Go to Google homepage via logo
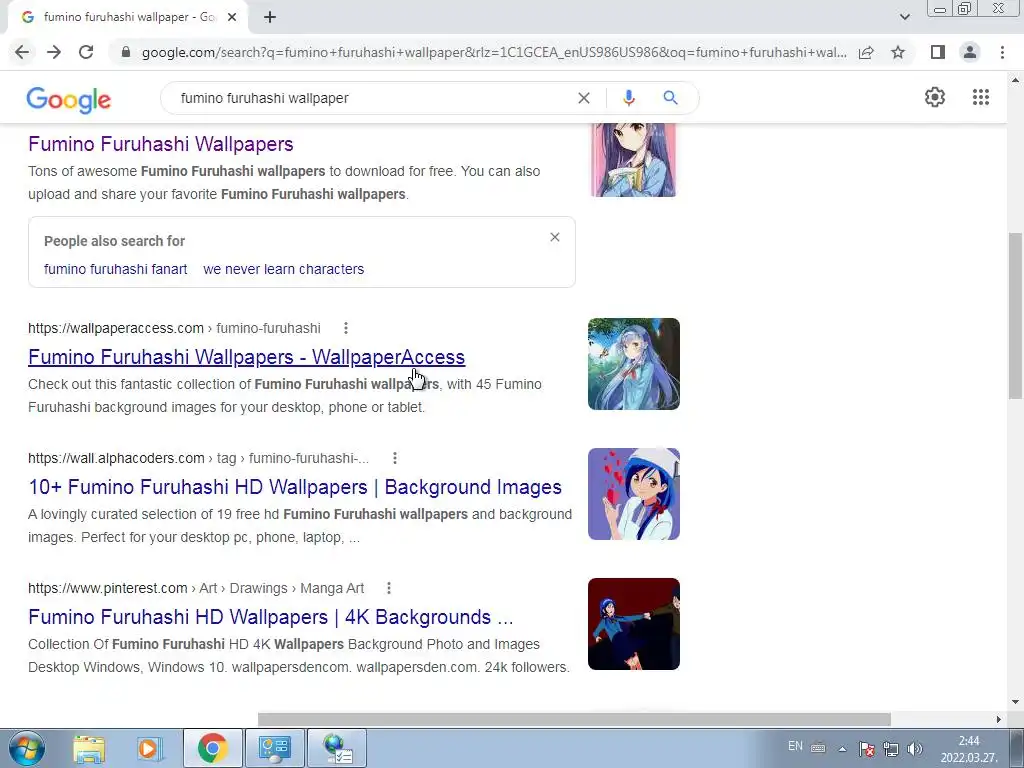Screen dimensions: 1024x768 coord(69,99)
